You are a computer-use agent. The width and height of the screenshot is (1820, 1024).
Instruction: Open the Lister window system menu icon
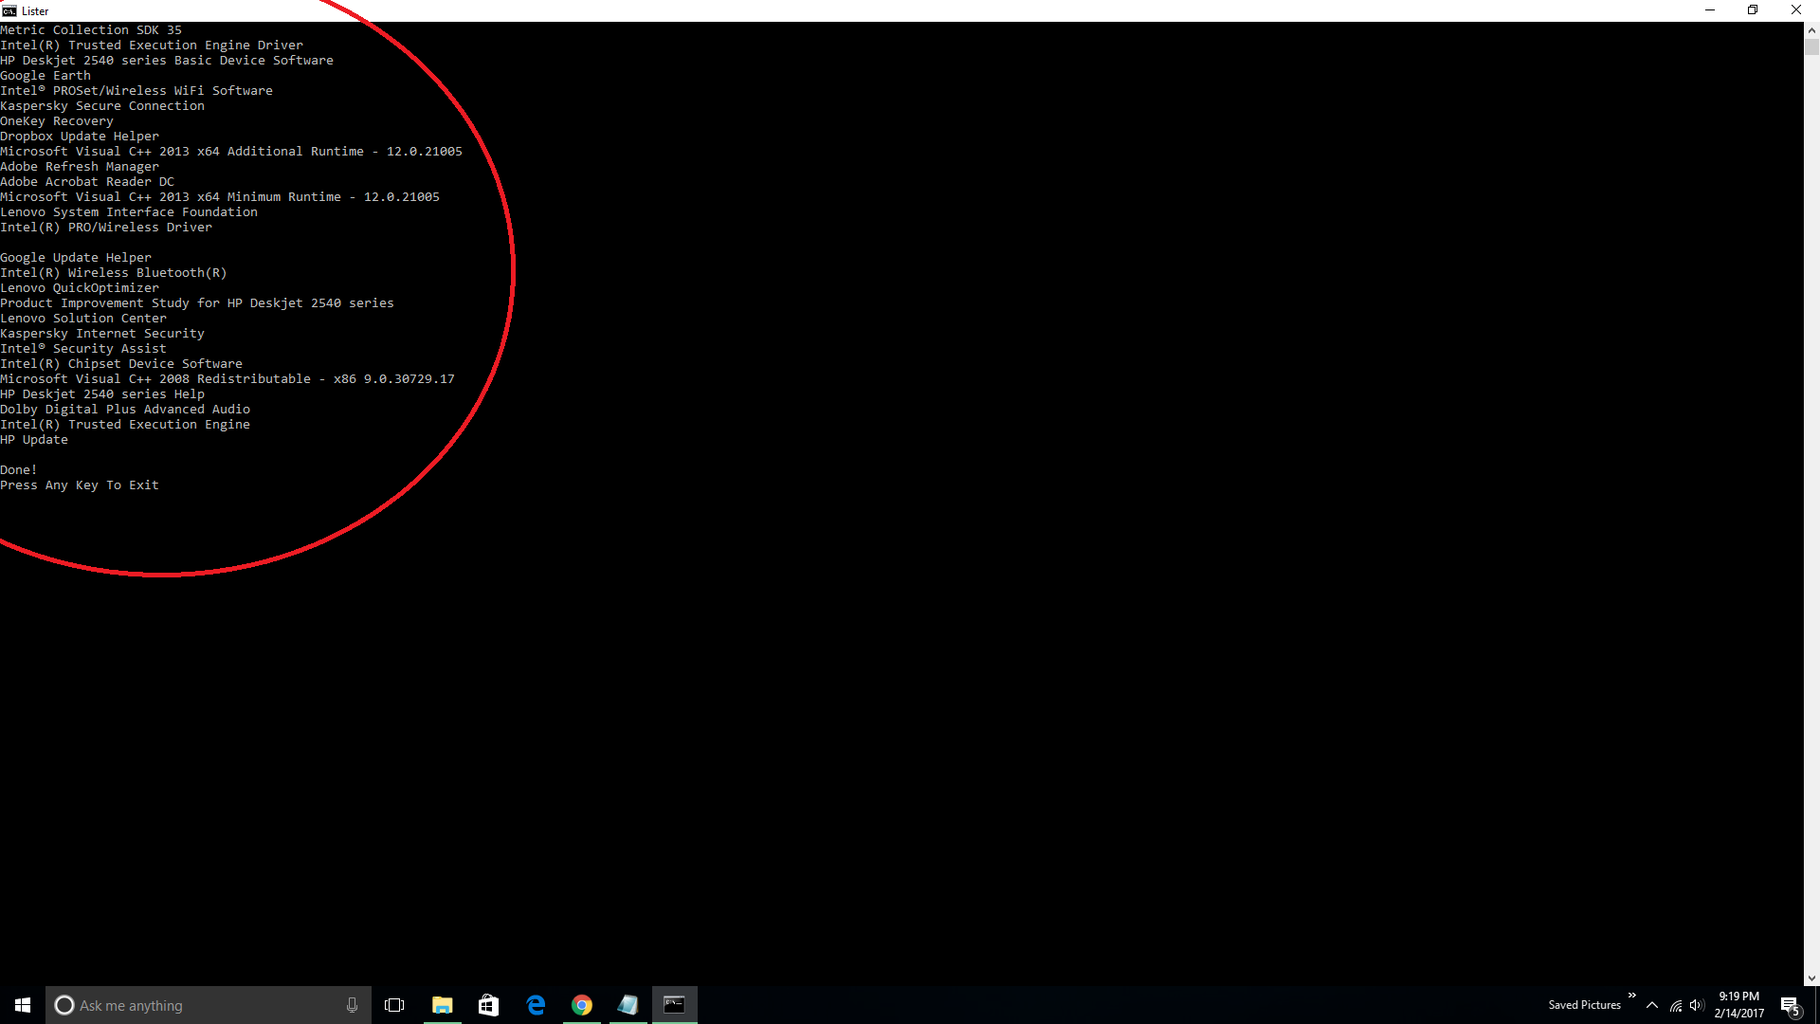click(10, 10)
